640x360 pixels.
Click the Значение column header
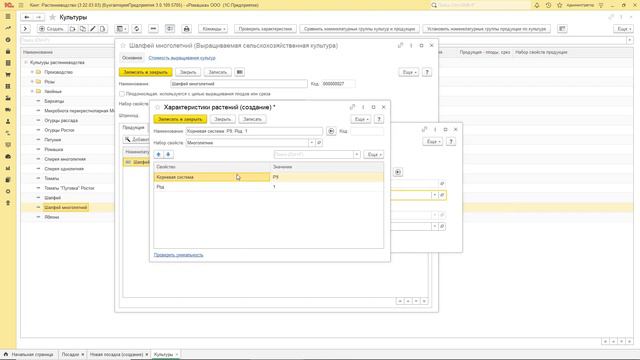(327, 167)
